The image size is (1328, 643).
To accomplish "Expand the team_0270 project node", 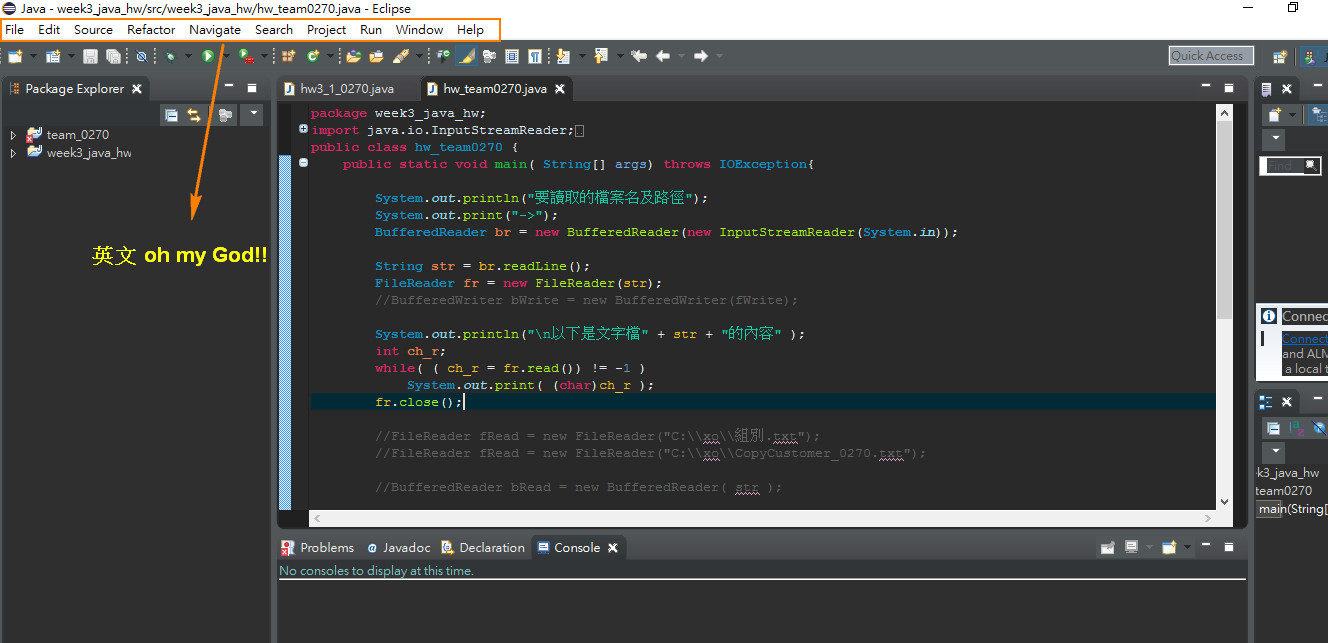I will coord(13,135).
